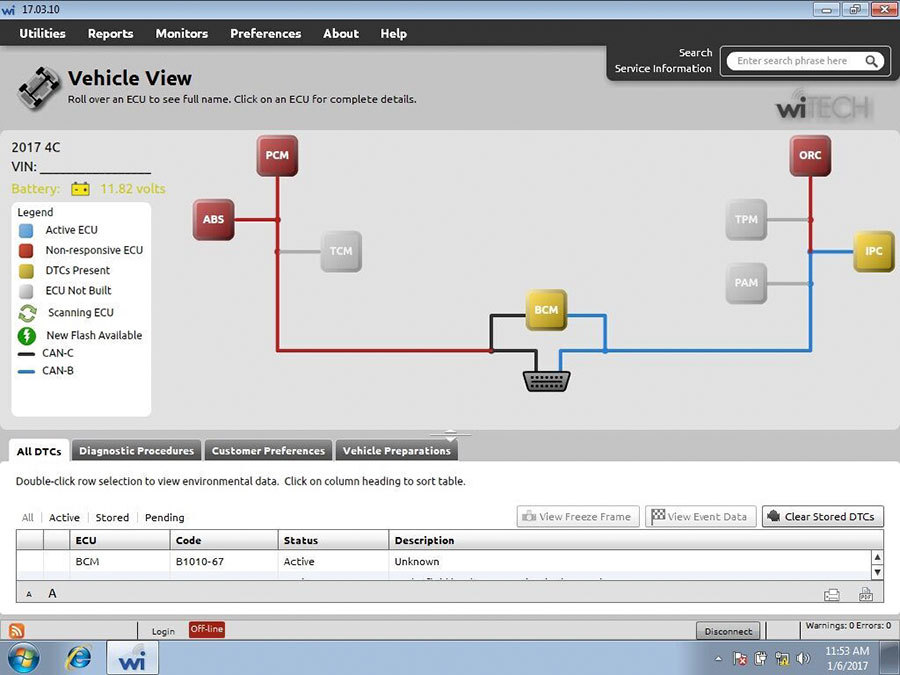Screen dimensions: 900x675
Task: Click the OBD diagnostic connector icon
Action: 546,381
